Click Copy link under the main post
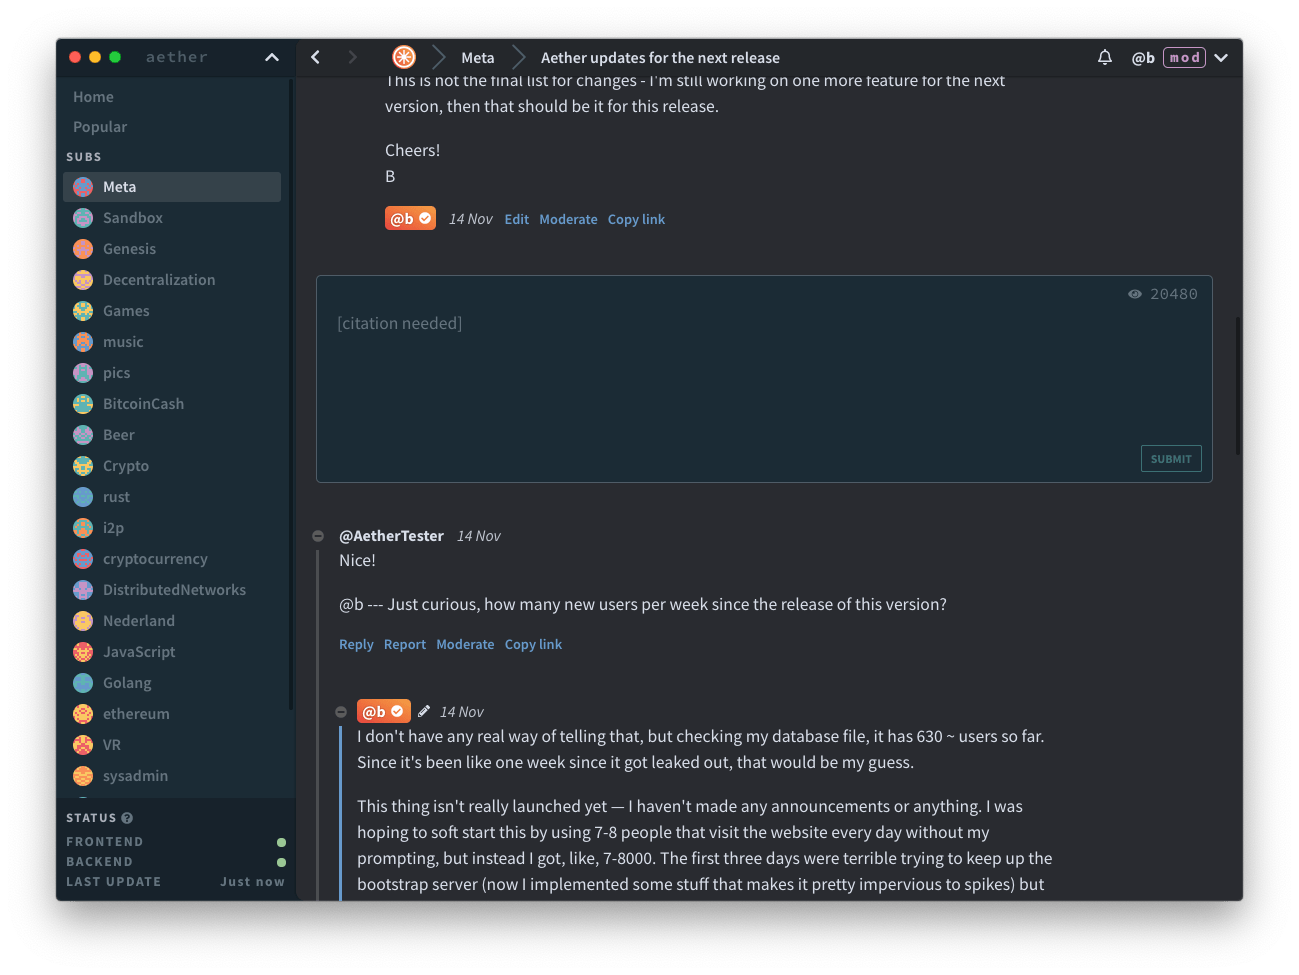Viewport: 1299px width, 975px height. click(x=636, y=219)
